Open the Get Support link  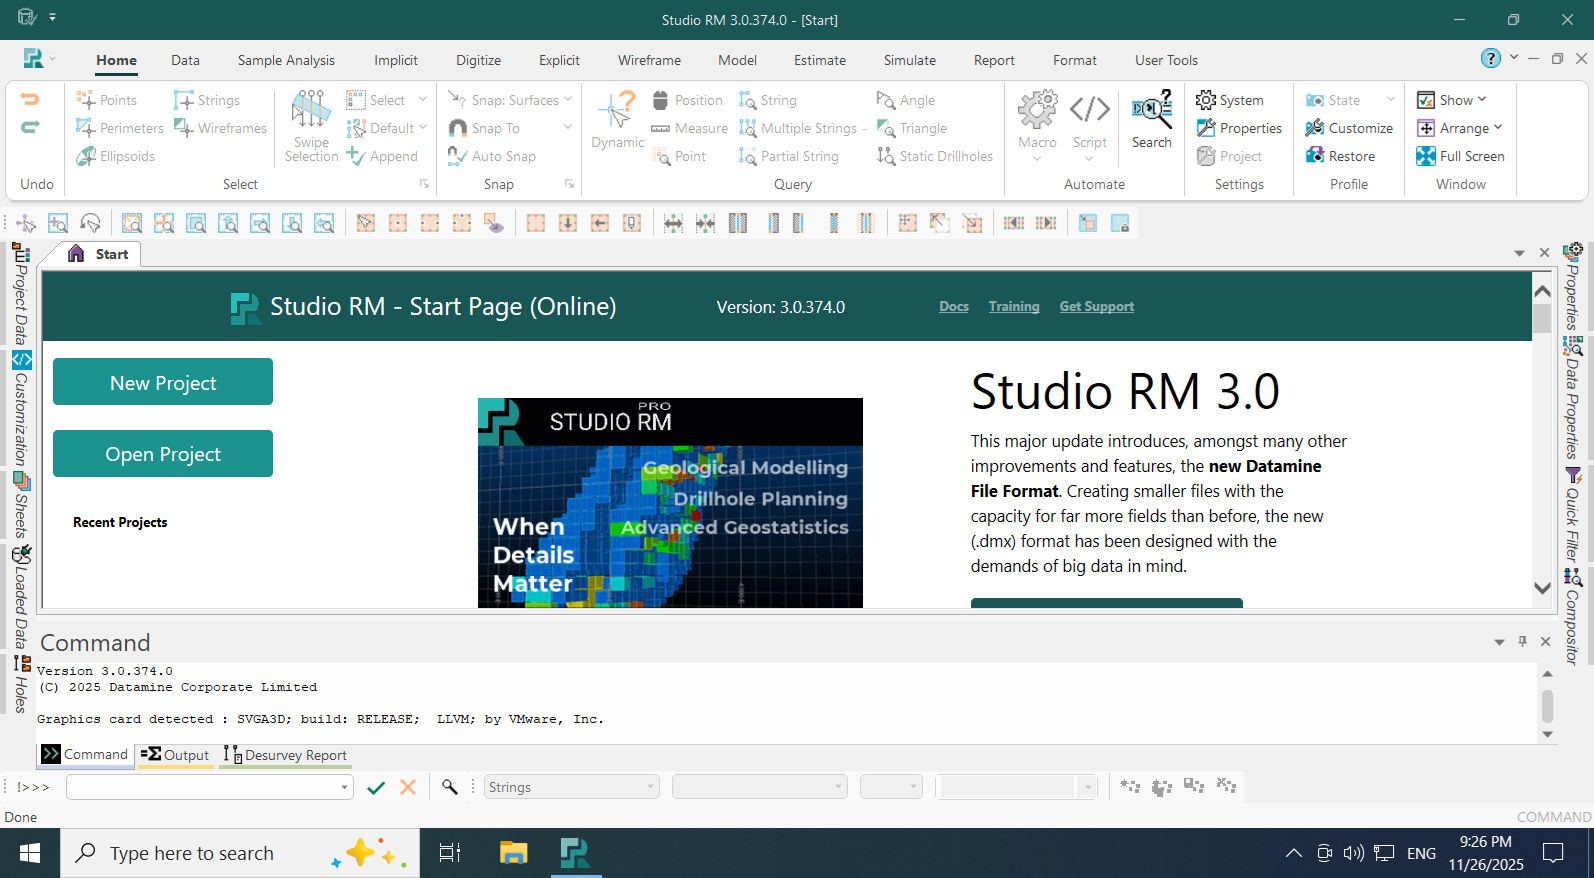[1097, 307]
